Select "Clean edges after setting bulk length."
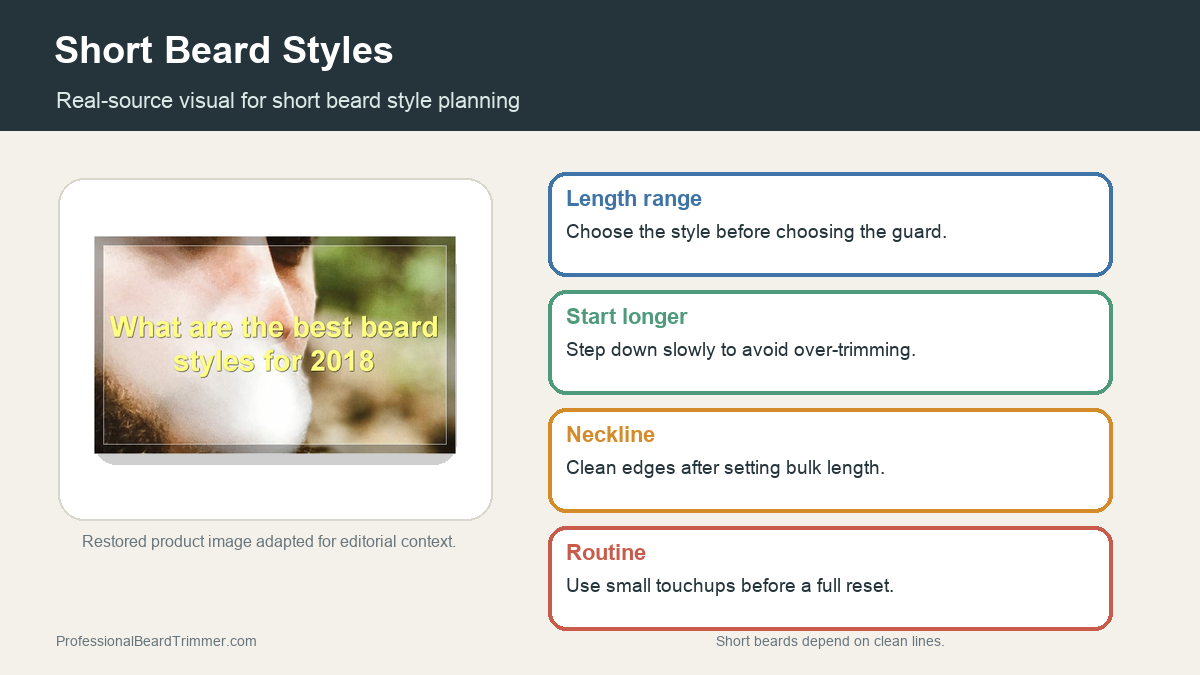Viewport: 1200px width, 675px height. pos(726,468)
